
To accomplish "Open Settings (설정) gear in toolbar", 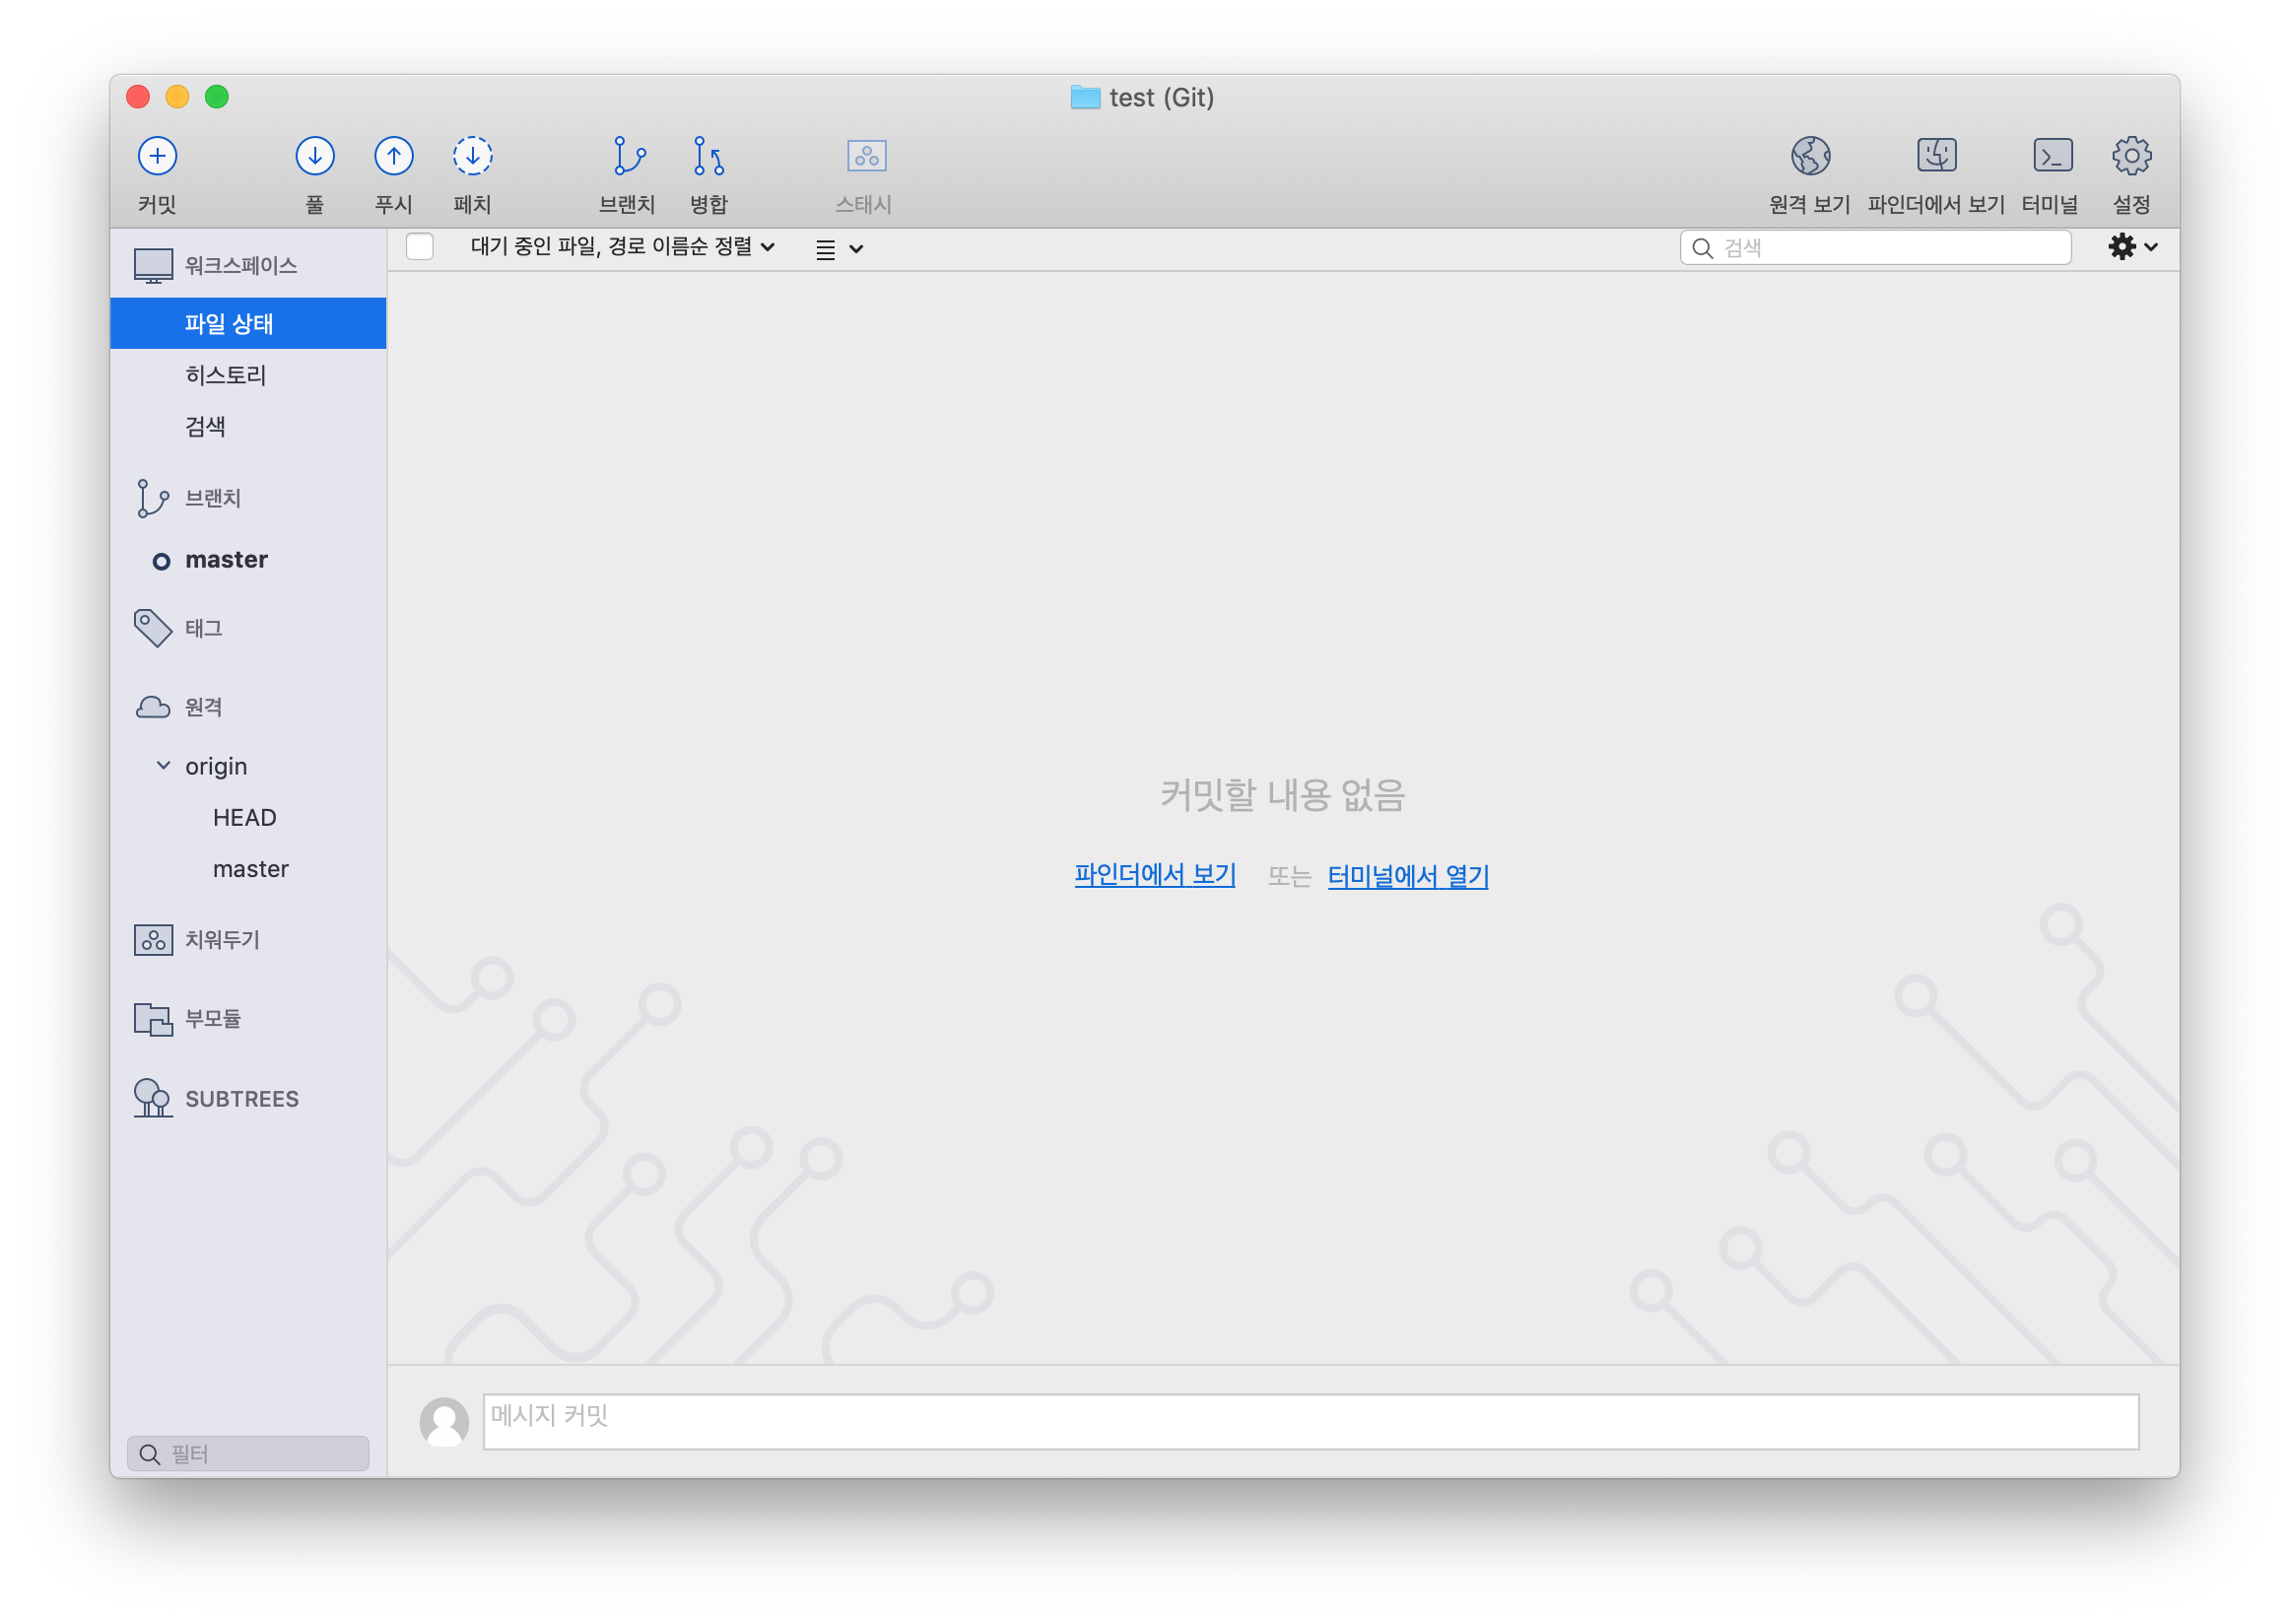I will (x=2131, y=156).
